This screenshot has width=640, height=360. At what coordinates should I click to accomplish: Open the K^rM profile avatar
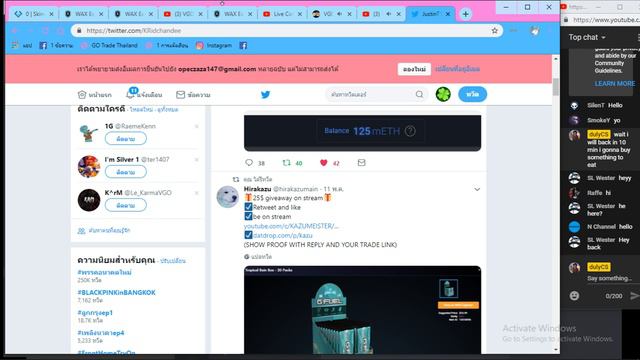point(89,200)
